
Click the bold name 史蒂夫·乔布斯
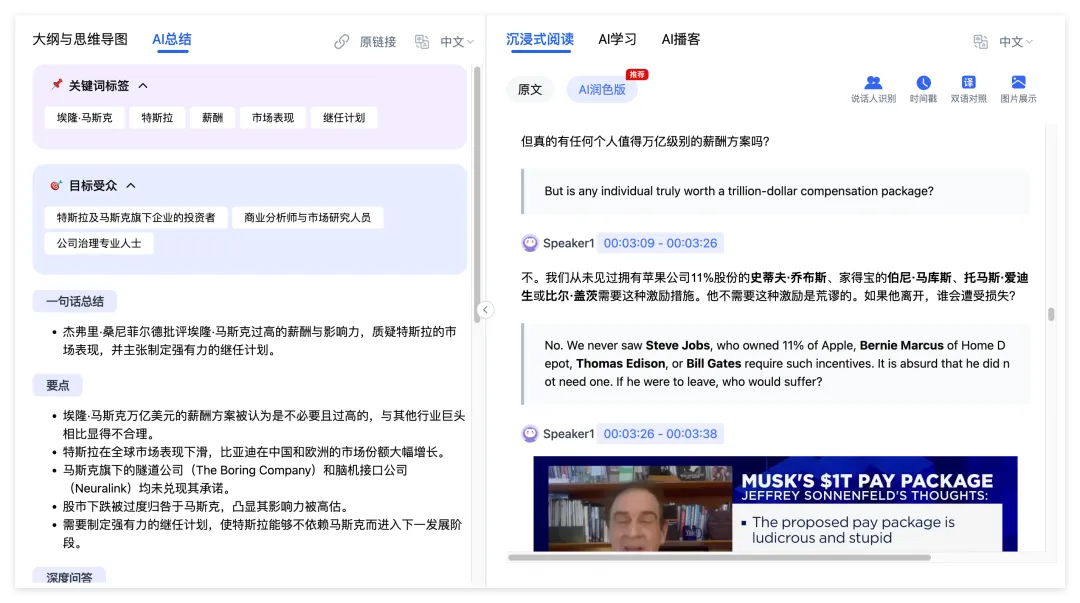coord(788,278)
